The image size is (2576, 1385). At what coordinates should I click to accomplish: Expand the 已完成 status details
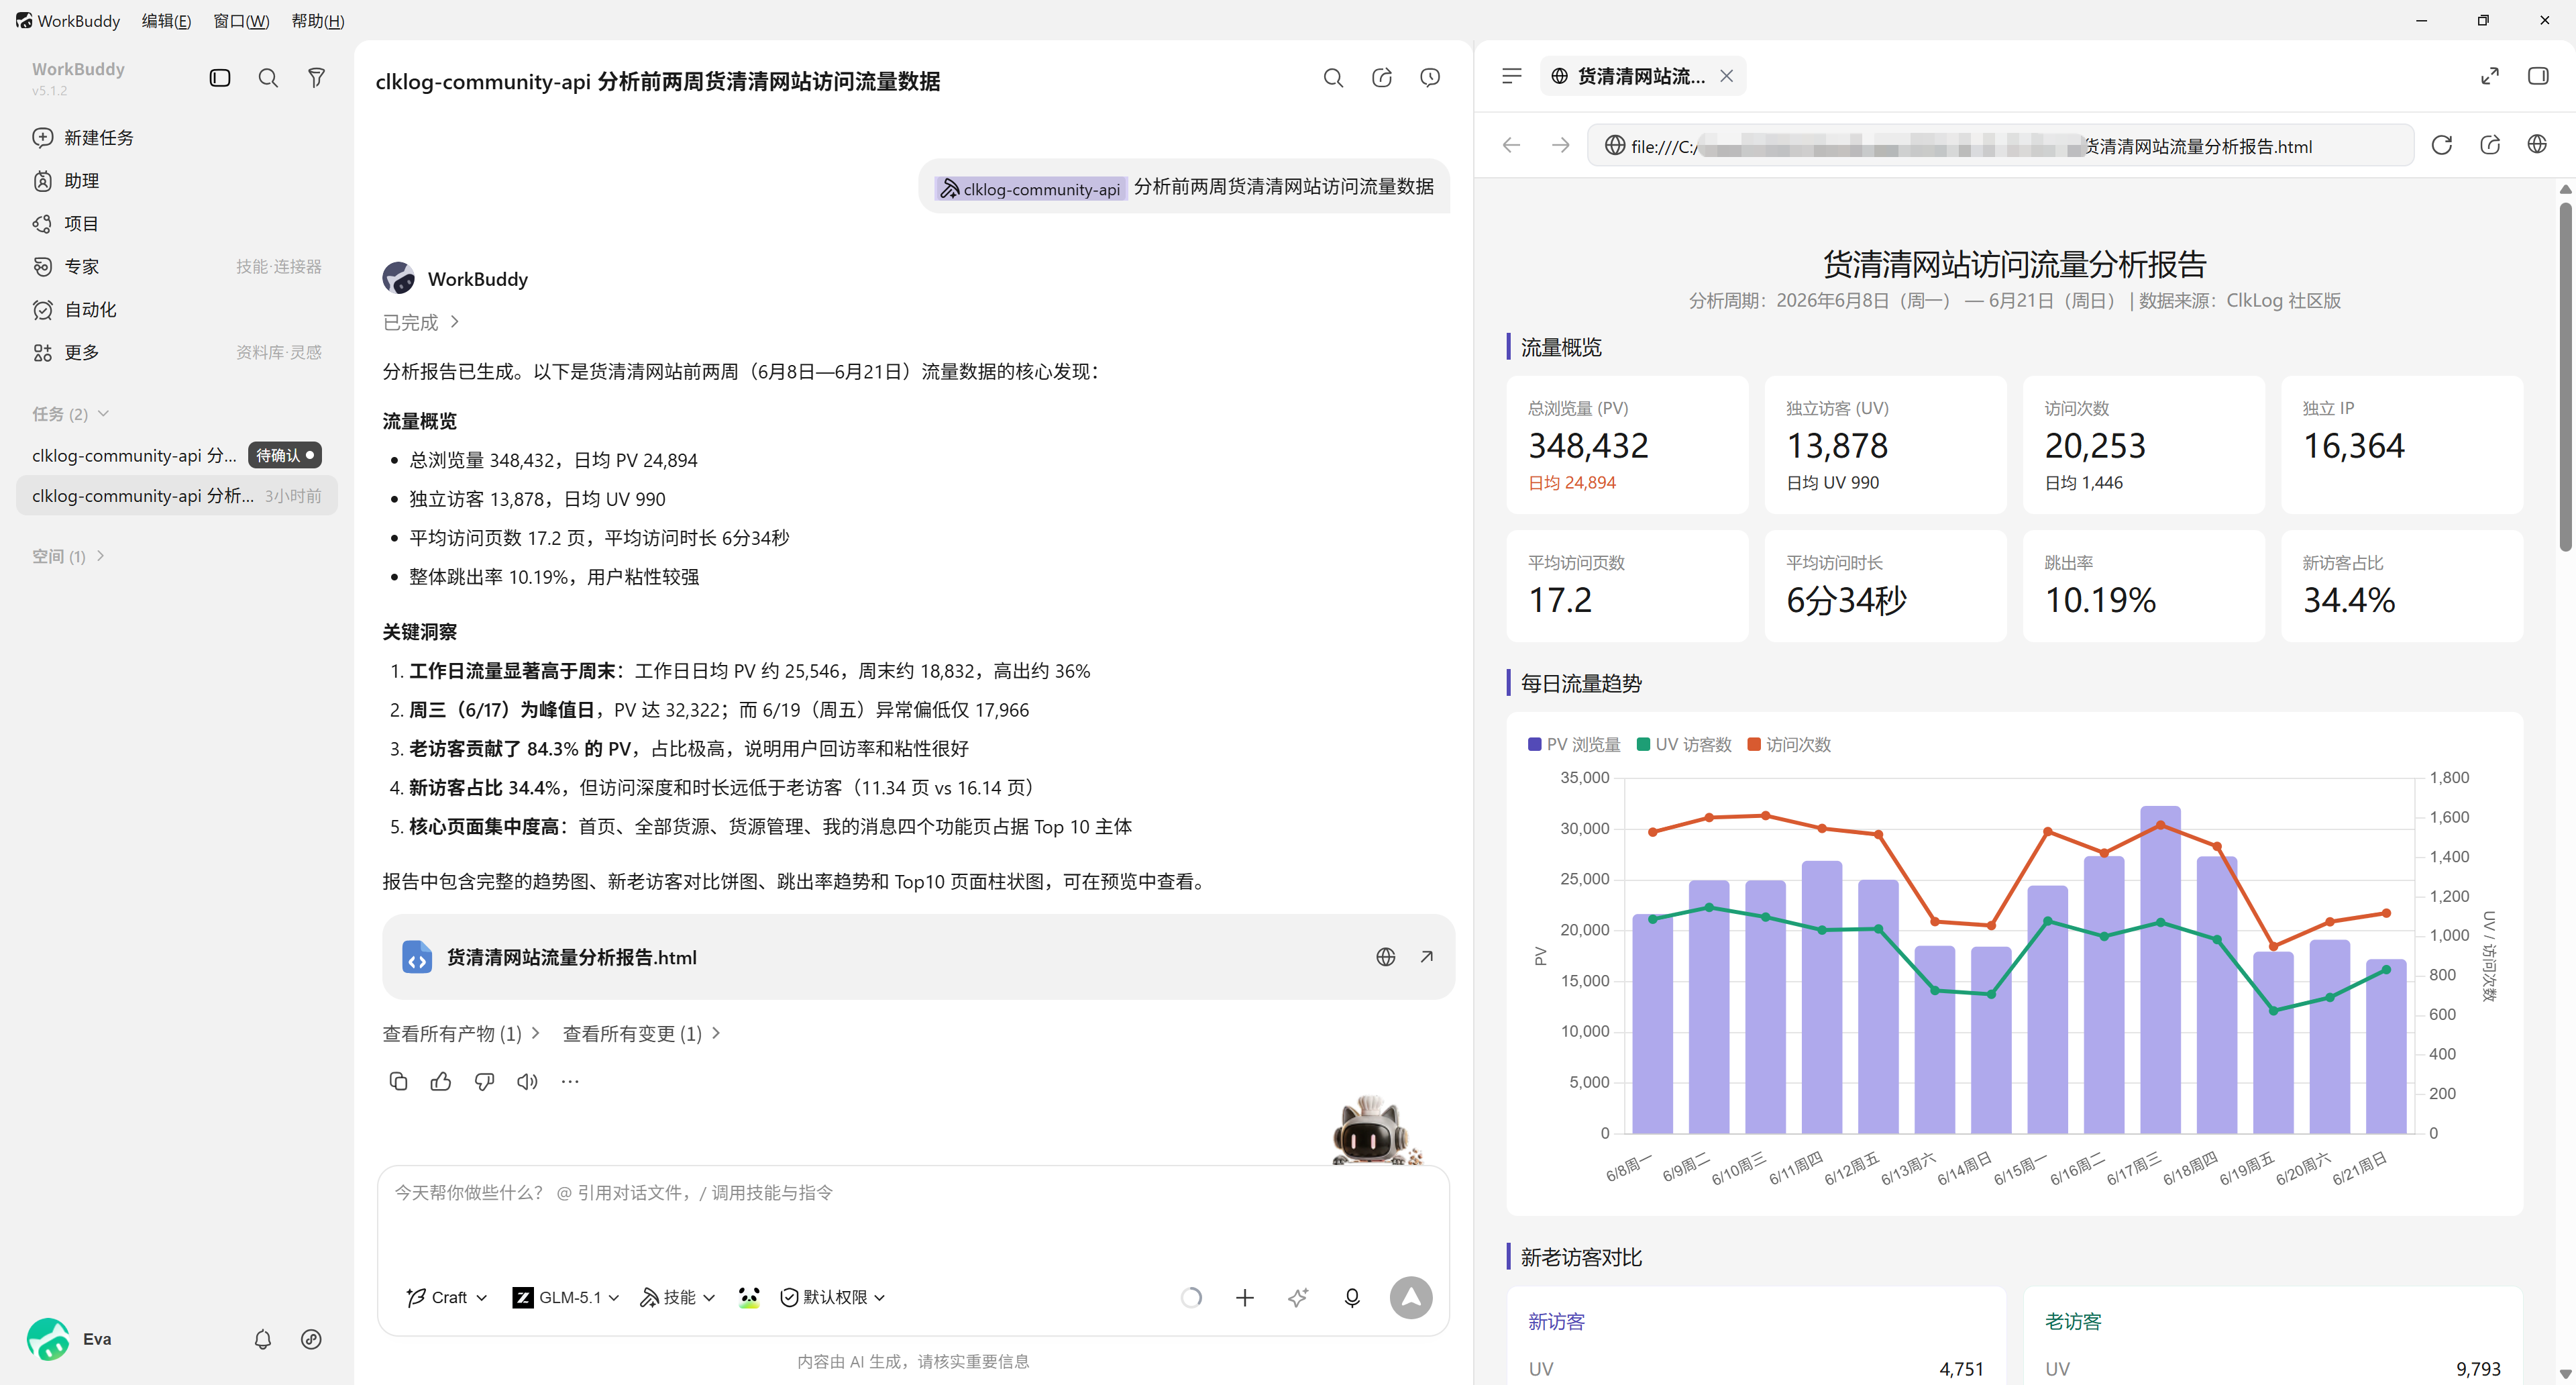(x=421, y=322)
